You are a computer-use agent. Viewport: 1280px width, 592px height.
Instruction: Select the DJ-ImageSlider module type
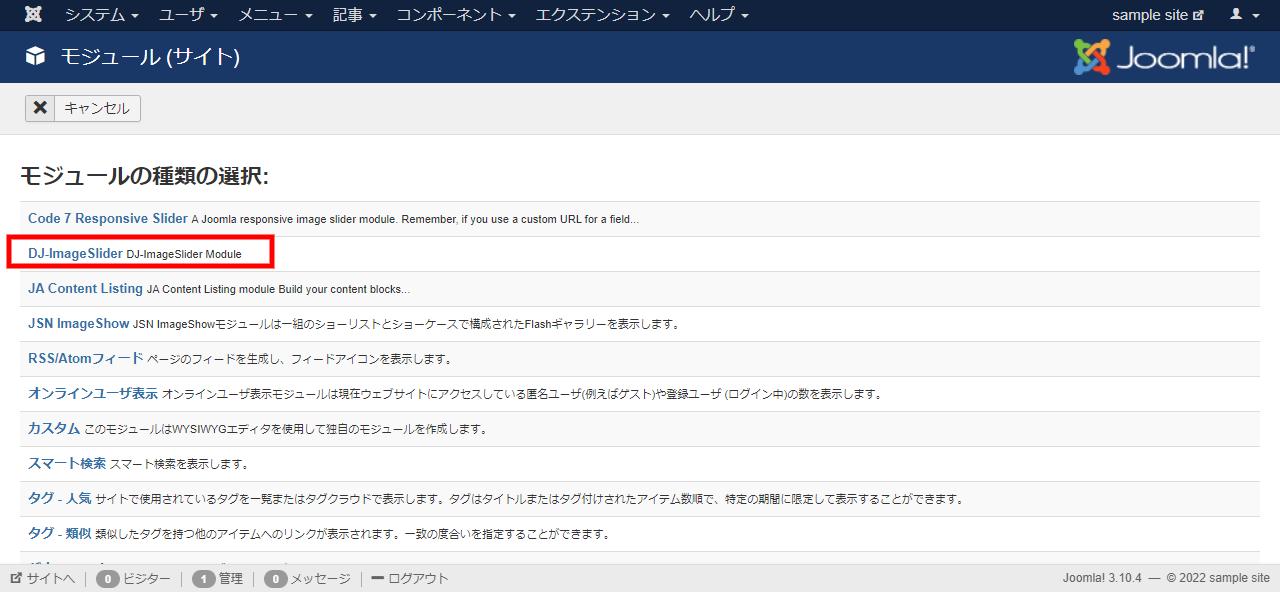tap(75, 254)
